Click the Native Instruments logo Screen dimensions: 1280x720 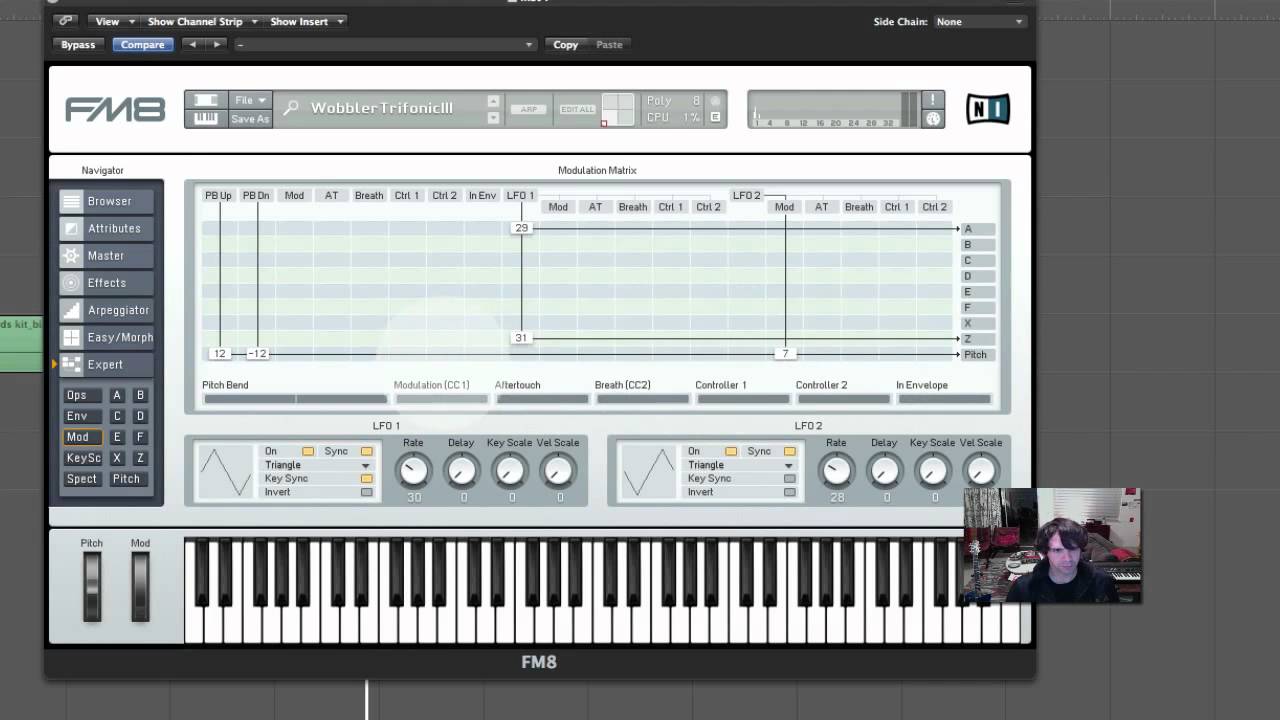click(x=988, y=109)
